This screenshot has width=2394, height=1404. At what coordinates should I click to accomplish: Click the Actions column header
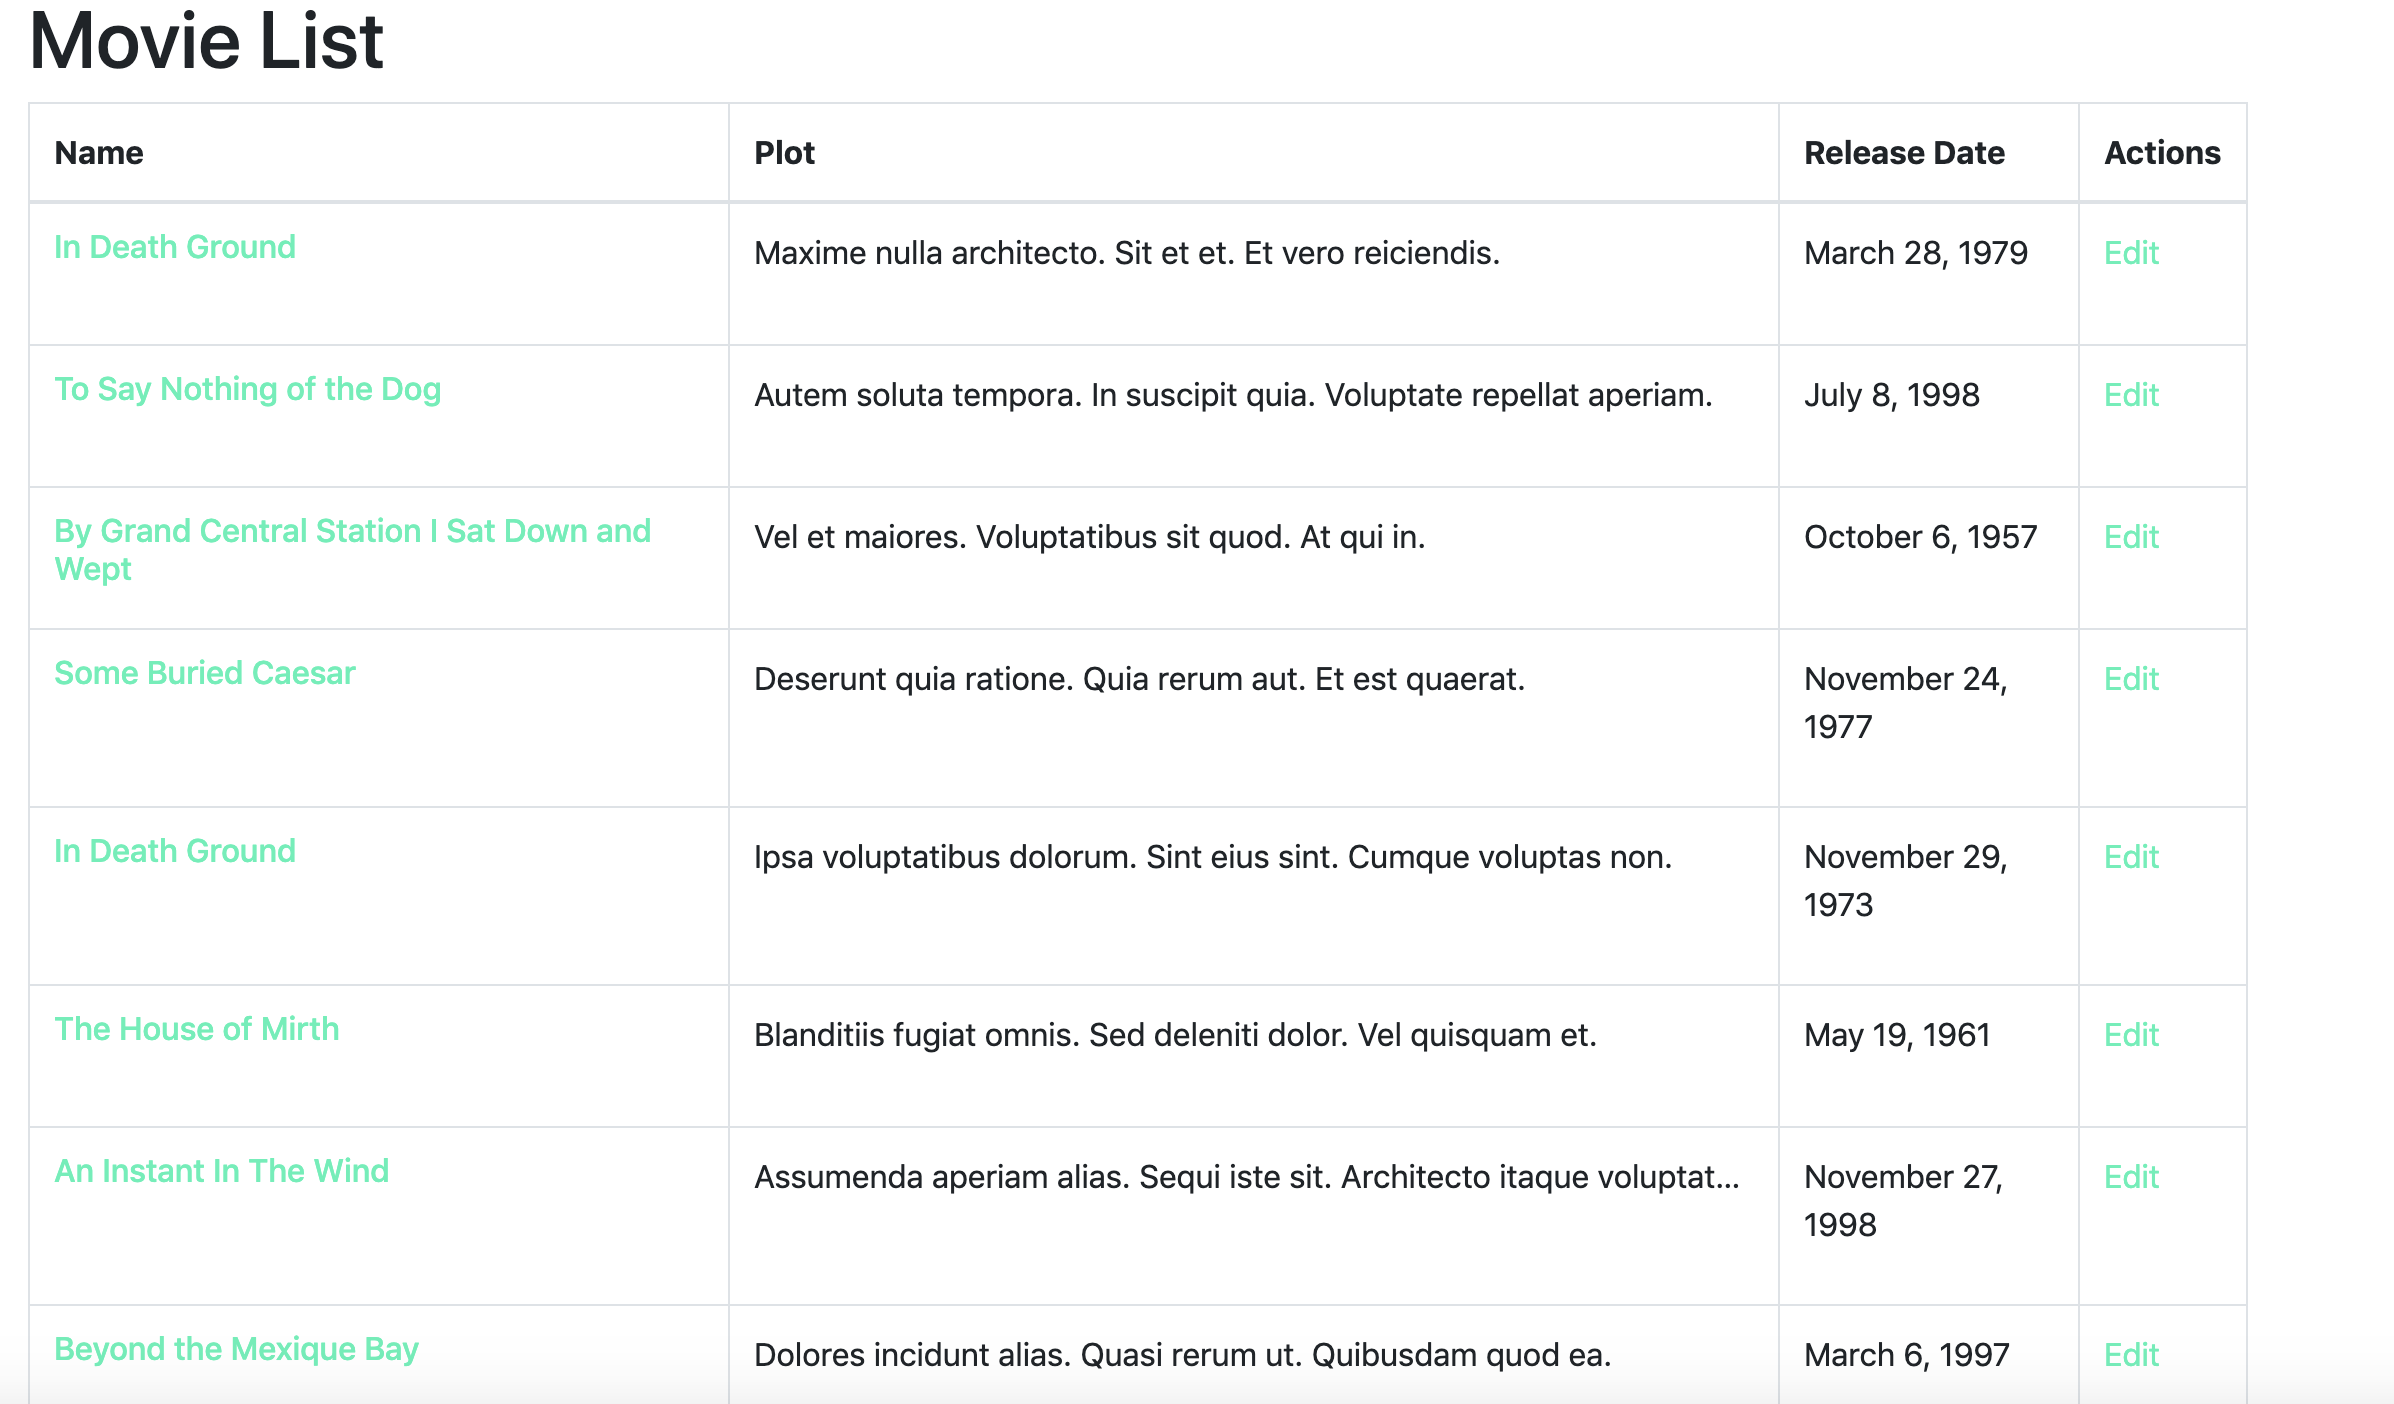point(2162,153)
